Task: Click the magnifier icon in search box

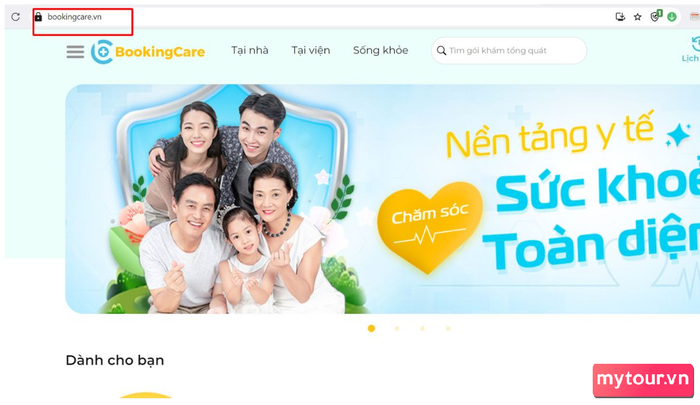Action: tap(441, 50)
